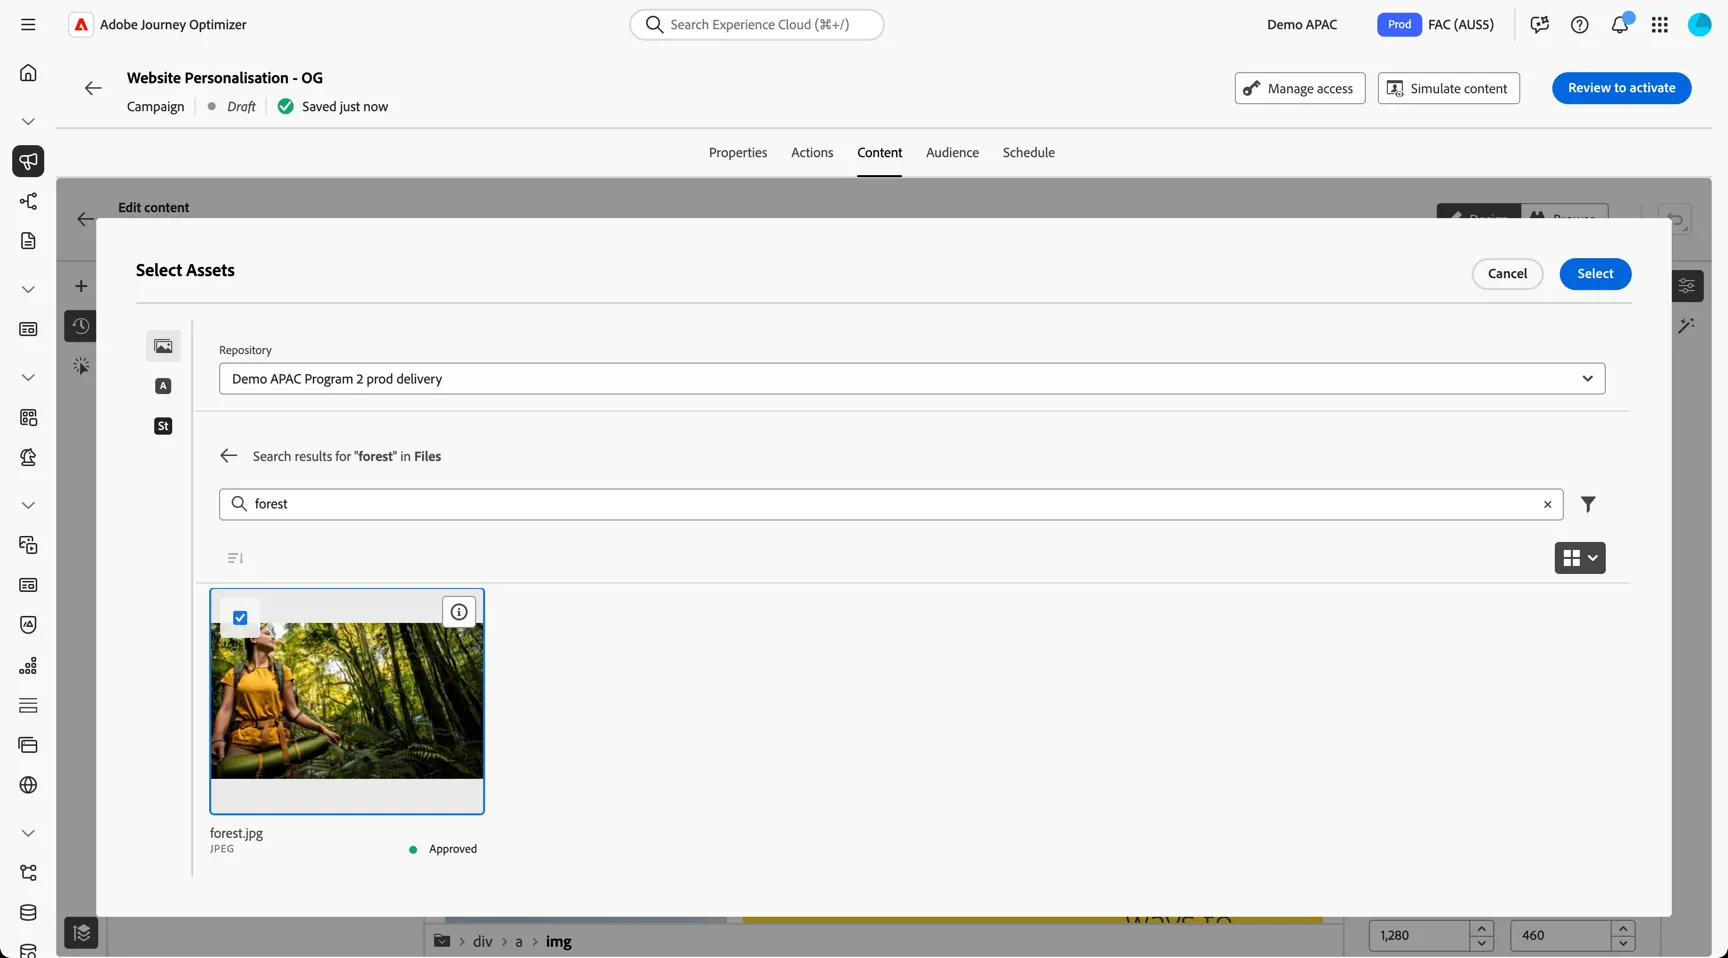Screen dimensions: 1728x958
Task: Switch to the Schedule tab
Action: [x=1028, y=153]
